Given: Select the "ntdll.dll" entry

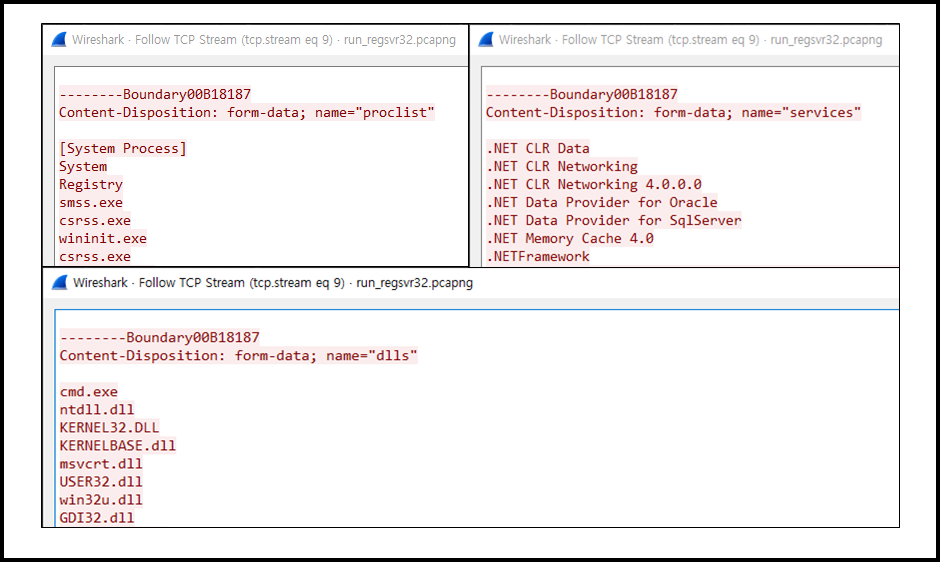Looking at the screenshot, I should 96,410.
